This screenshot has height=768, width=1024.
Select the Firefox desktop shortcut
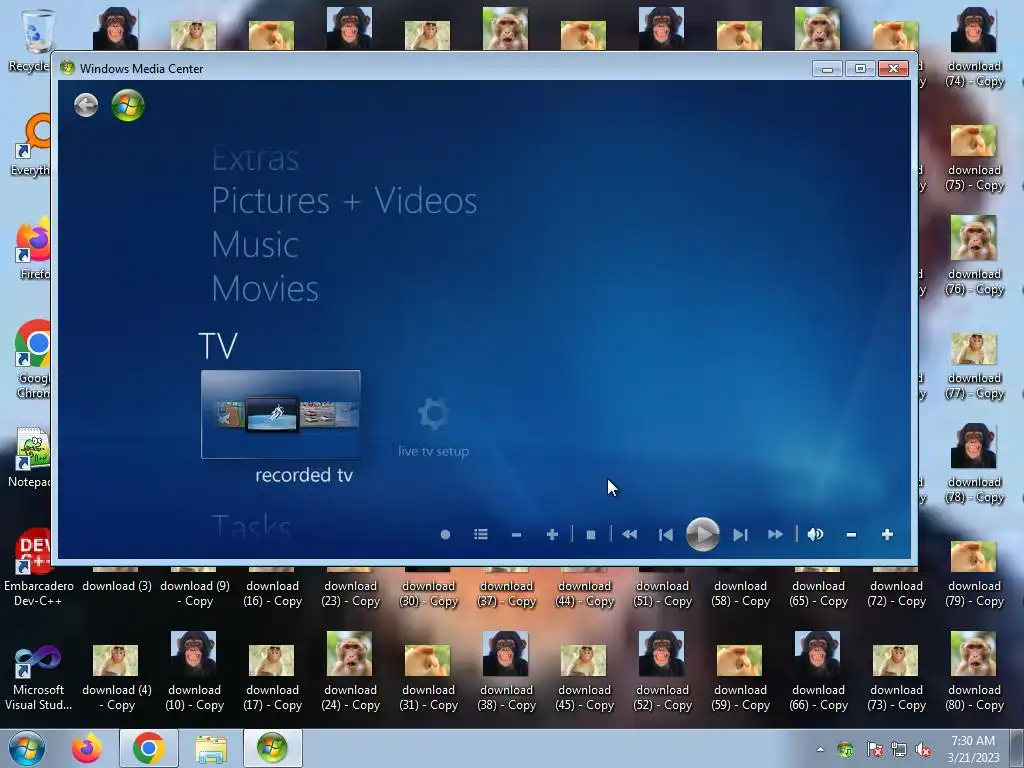pyautogui.click(x=34, y=248)
